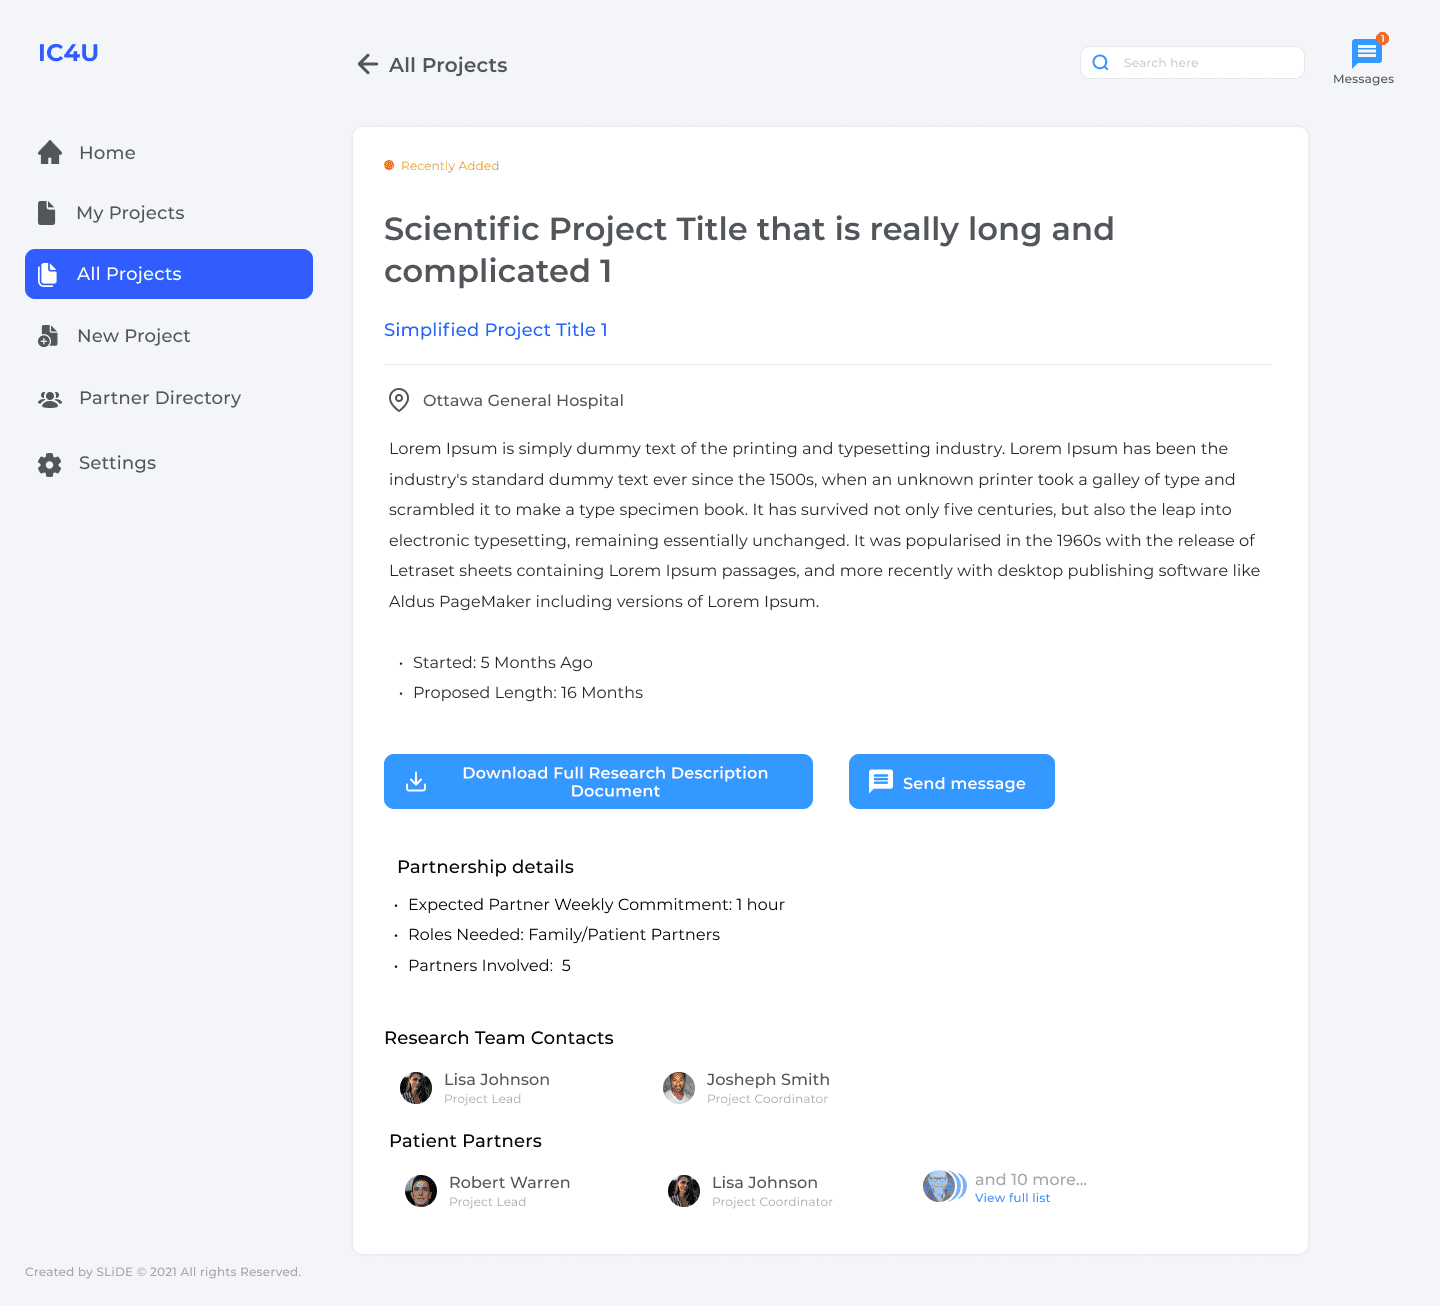1440x1306 pixels.
Task: Click Josheph Smith's profile avatar
Action: [679, 1088]
